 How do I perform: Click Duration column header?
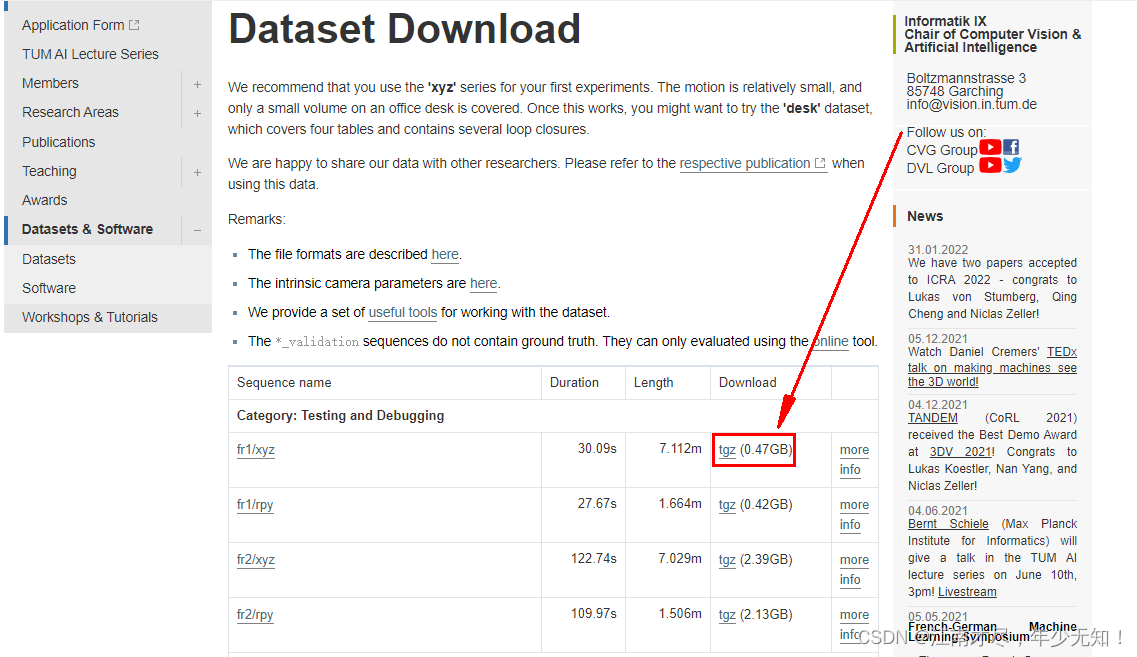tap(574, 383)
